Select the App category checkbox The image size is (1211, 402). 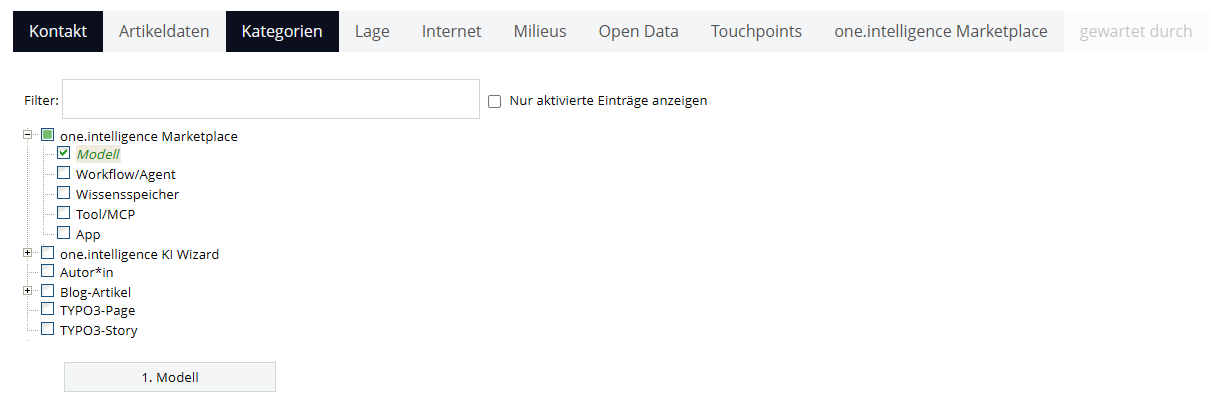[x=64, y=233]
